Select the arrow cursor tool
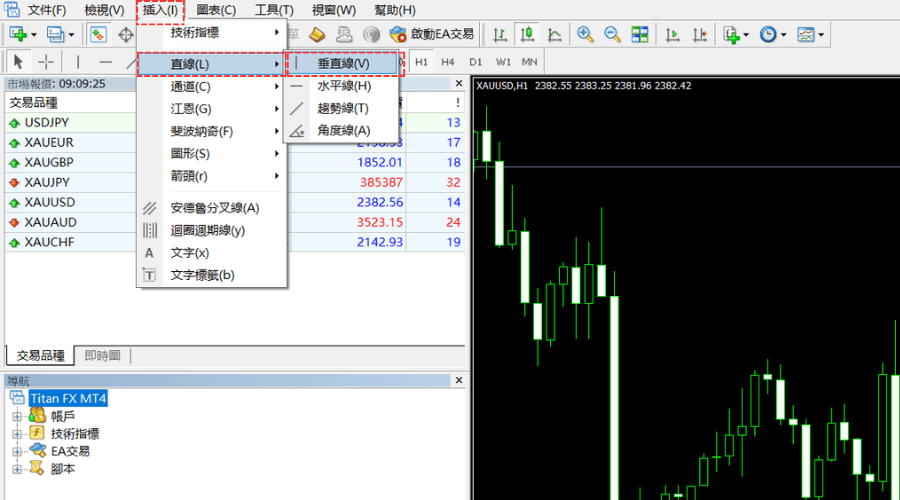Image resolution: width=900 pixels, height=500 pixels. coord(19,62)
